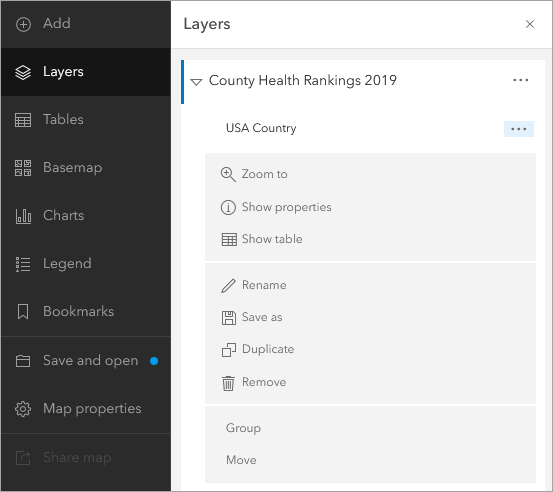
Task: Click the Move option
Action: coord(241,460)
